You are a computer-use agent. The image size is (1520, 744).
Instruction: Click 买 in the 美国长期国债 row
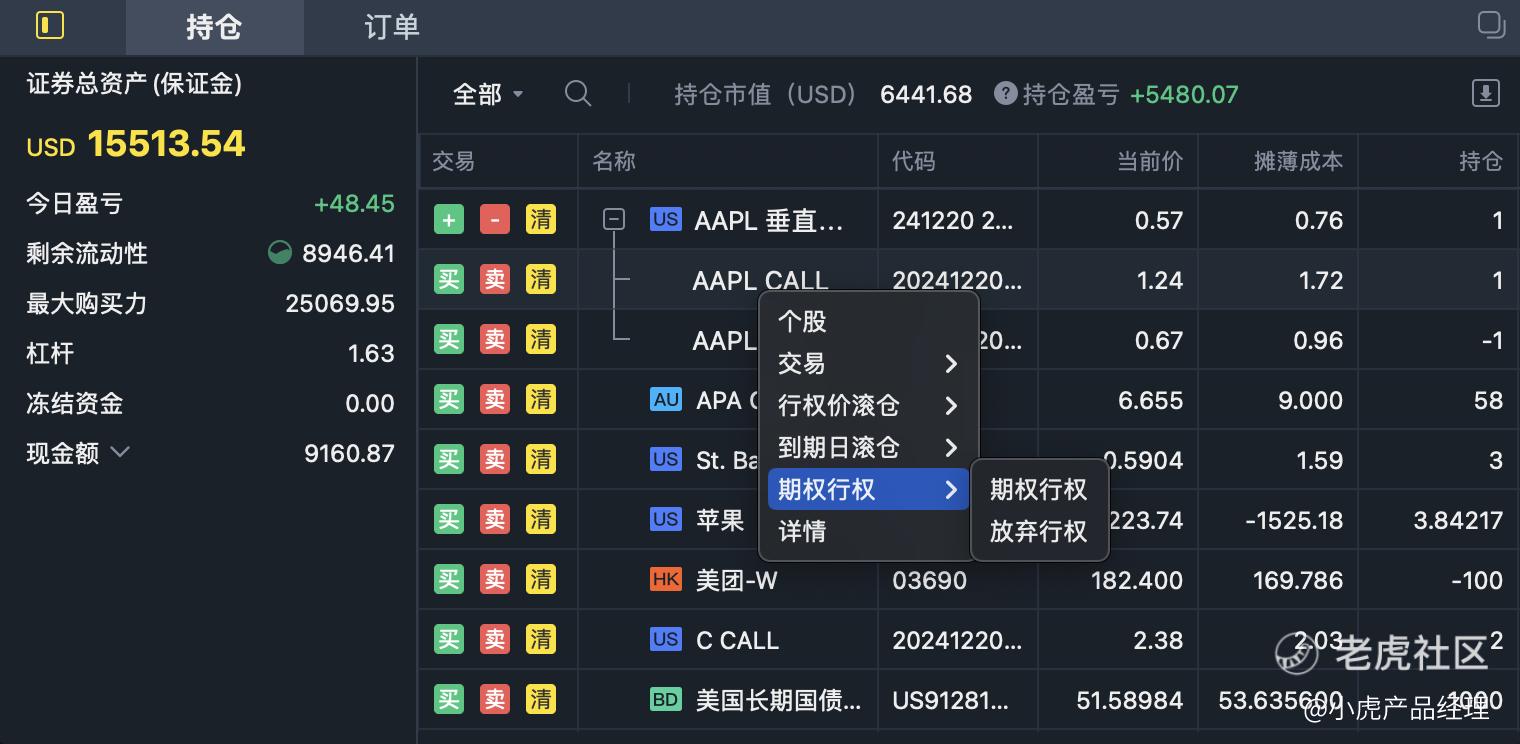[x=449, y=700]
